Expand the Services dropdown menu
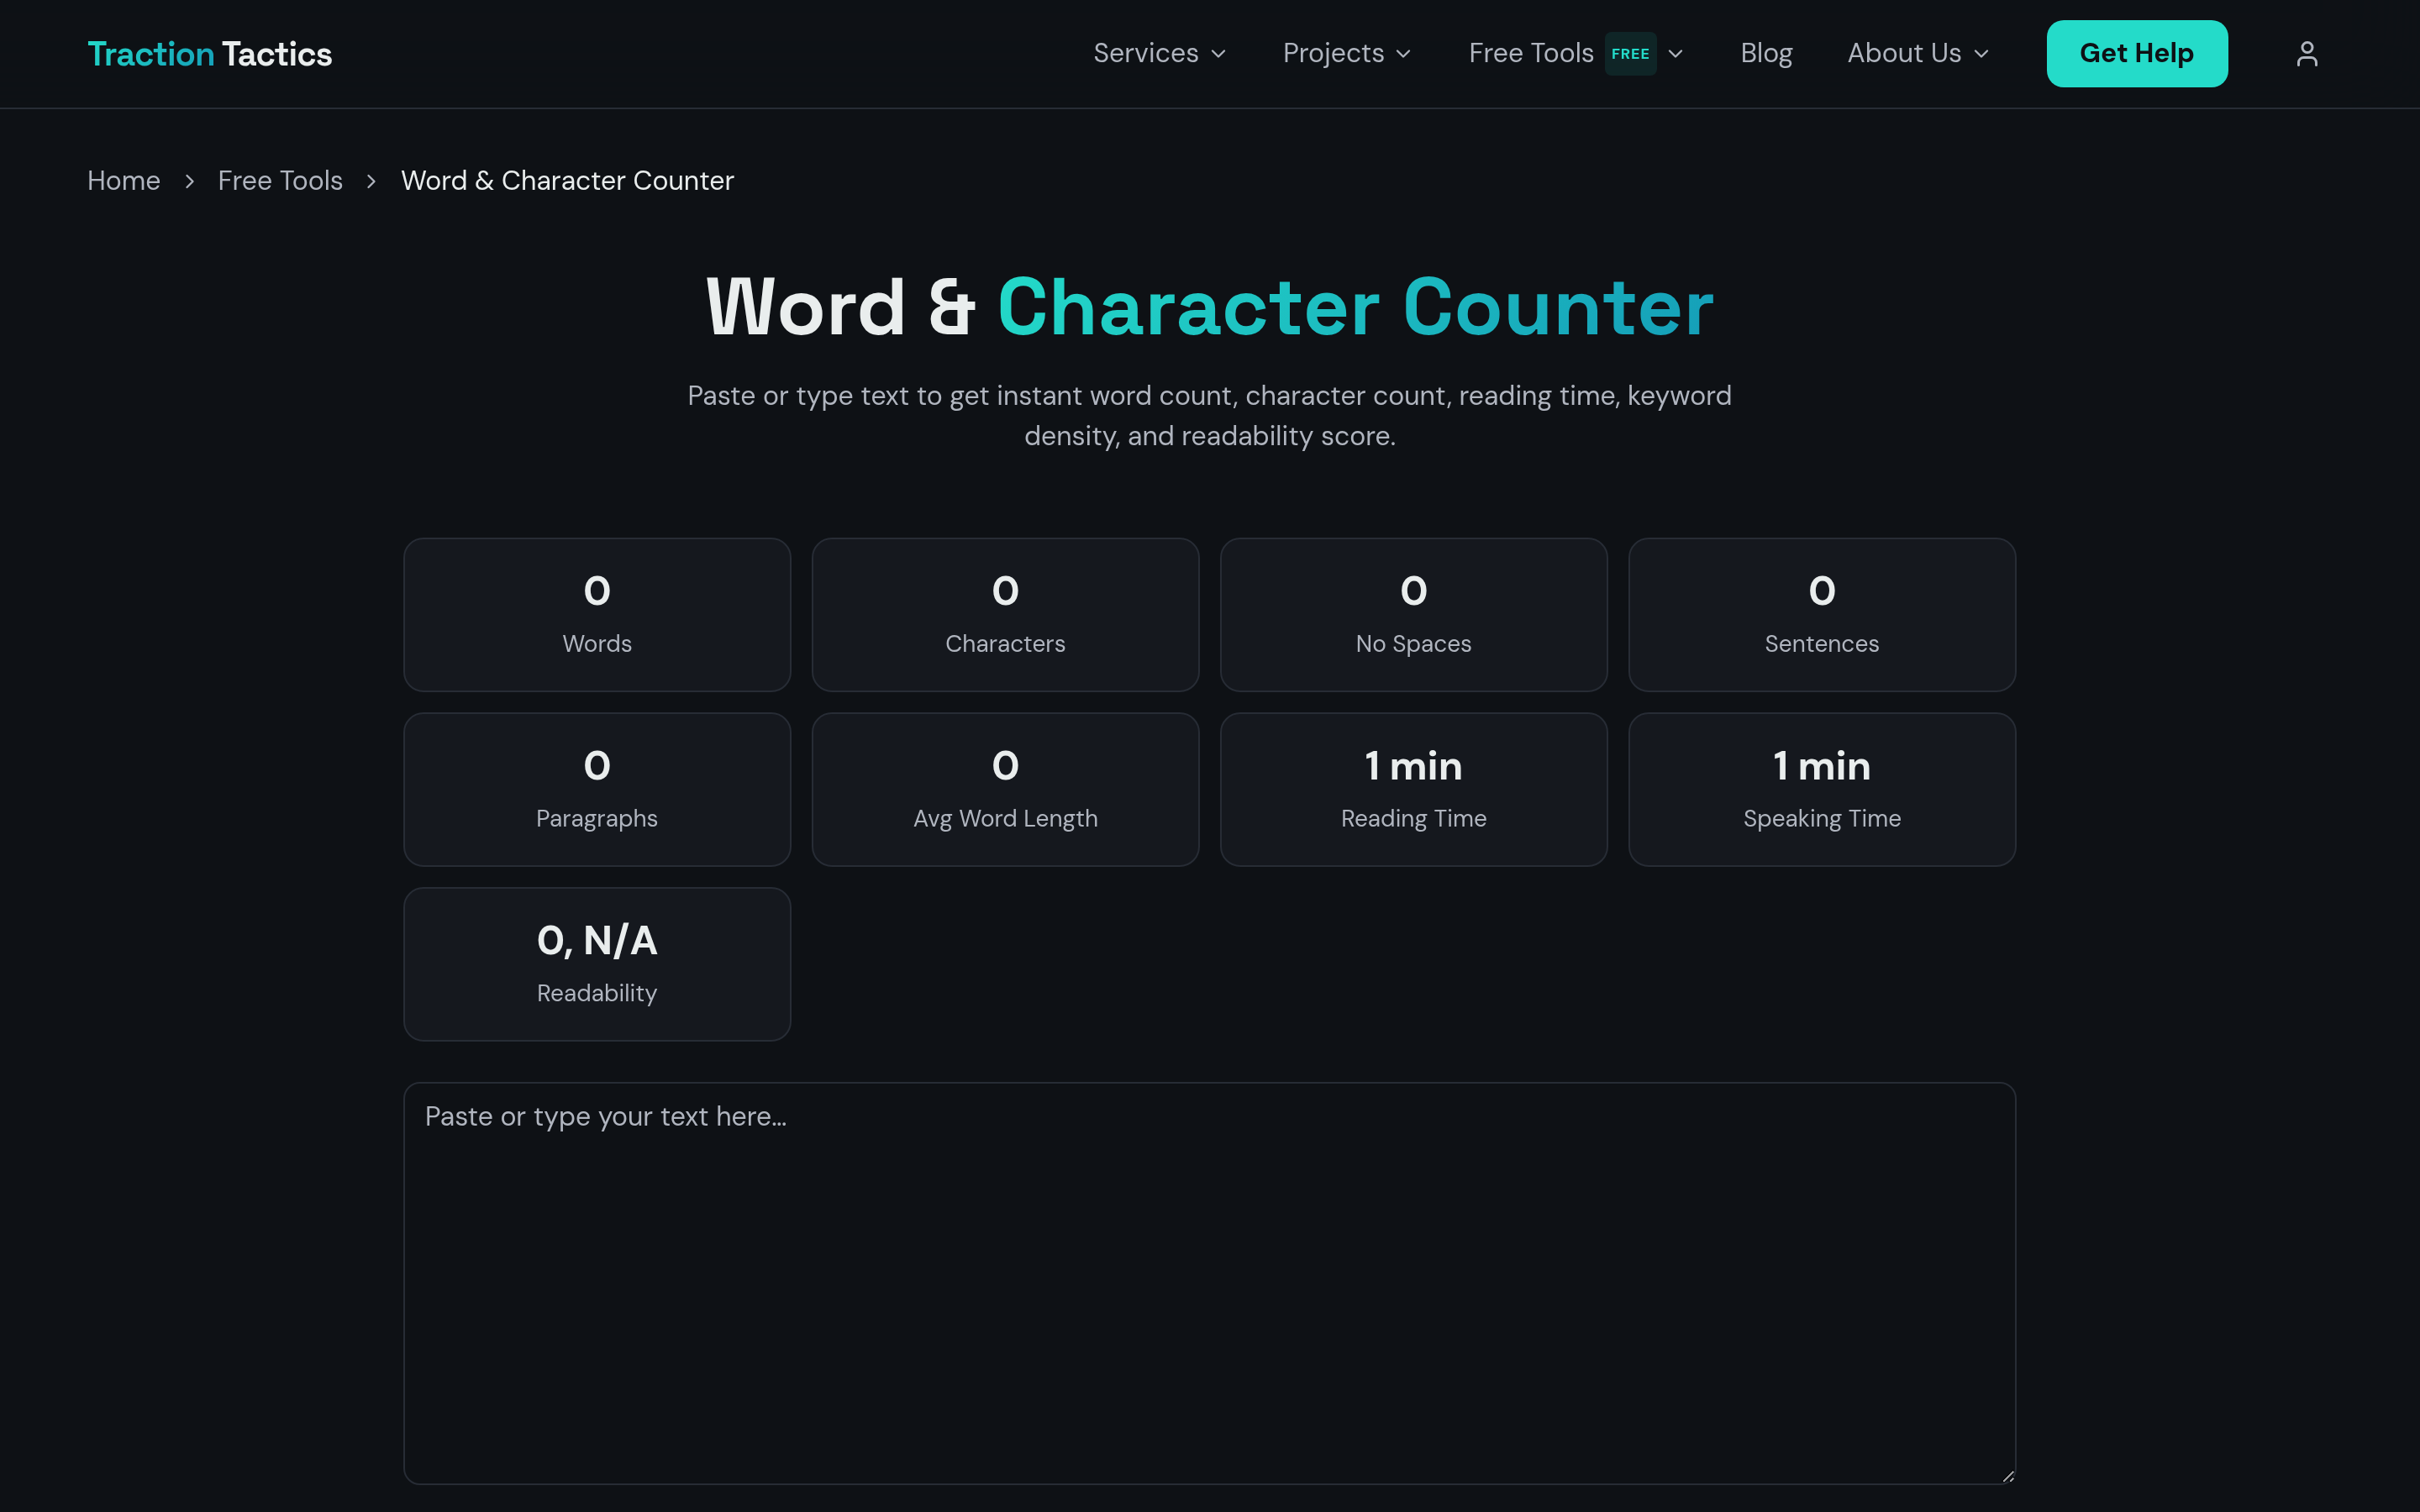The image size is (2420, 1512). 1160,54
